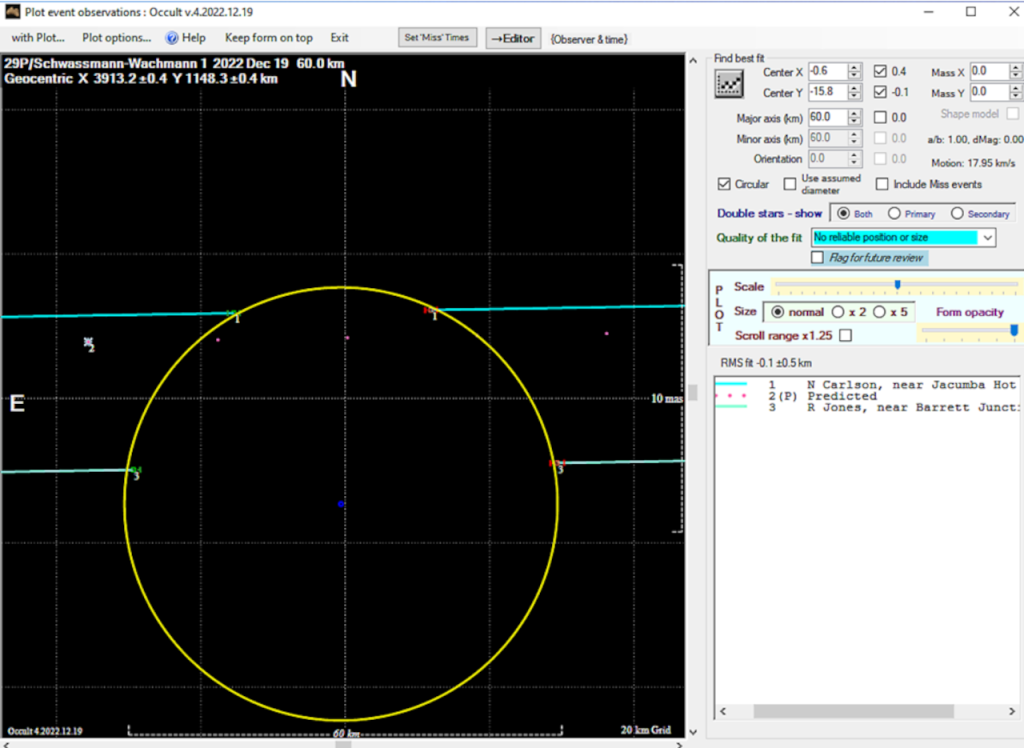The height and width of the screenshot is (748, 1024).
Task: Open the with Plot... menu
Action: (36, 38)
